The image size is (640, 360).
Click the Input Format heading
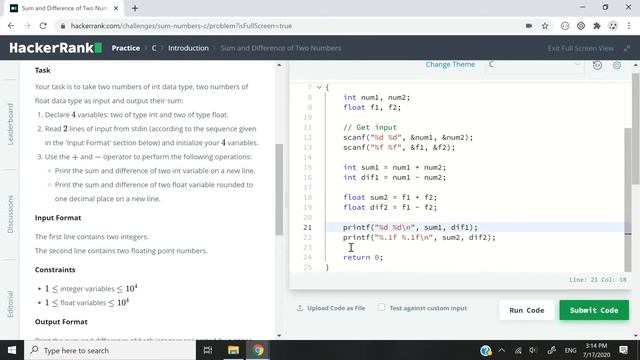[58, 218]
